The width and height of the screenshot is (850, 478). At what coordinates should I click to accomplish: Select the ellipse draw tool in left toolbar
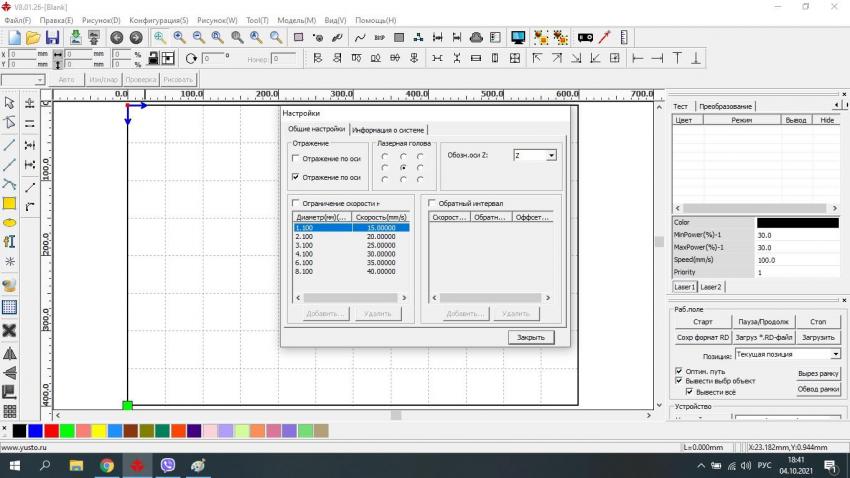[9, 222]
